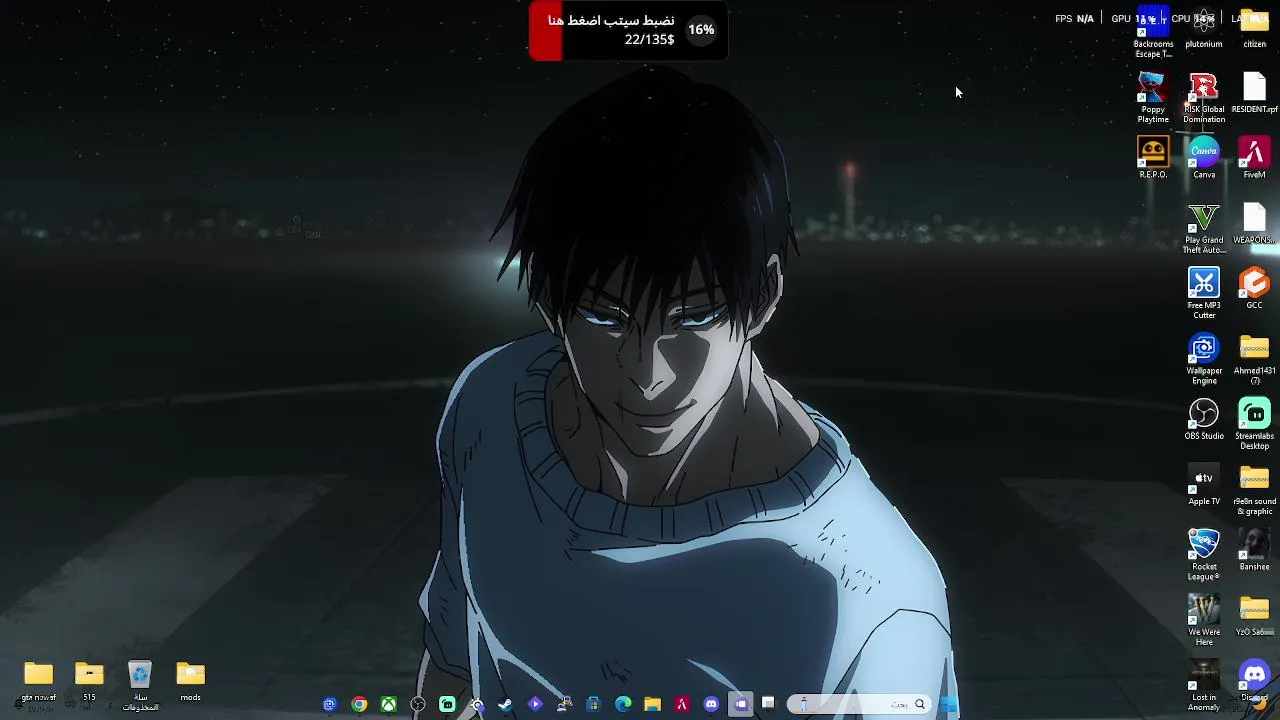1280x720 pixels.
Task: Launch the Lost in Anomaly shortcut
Action: 1204,685
